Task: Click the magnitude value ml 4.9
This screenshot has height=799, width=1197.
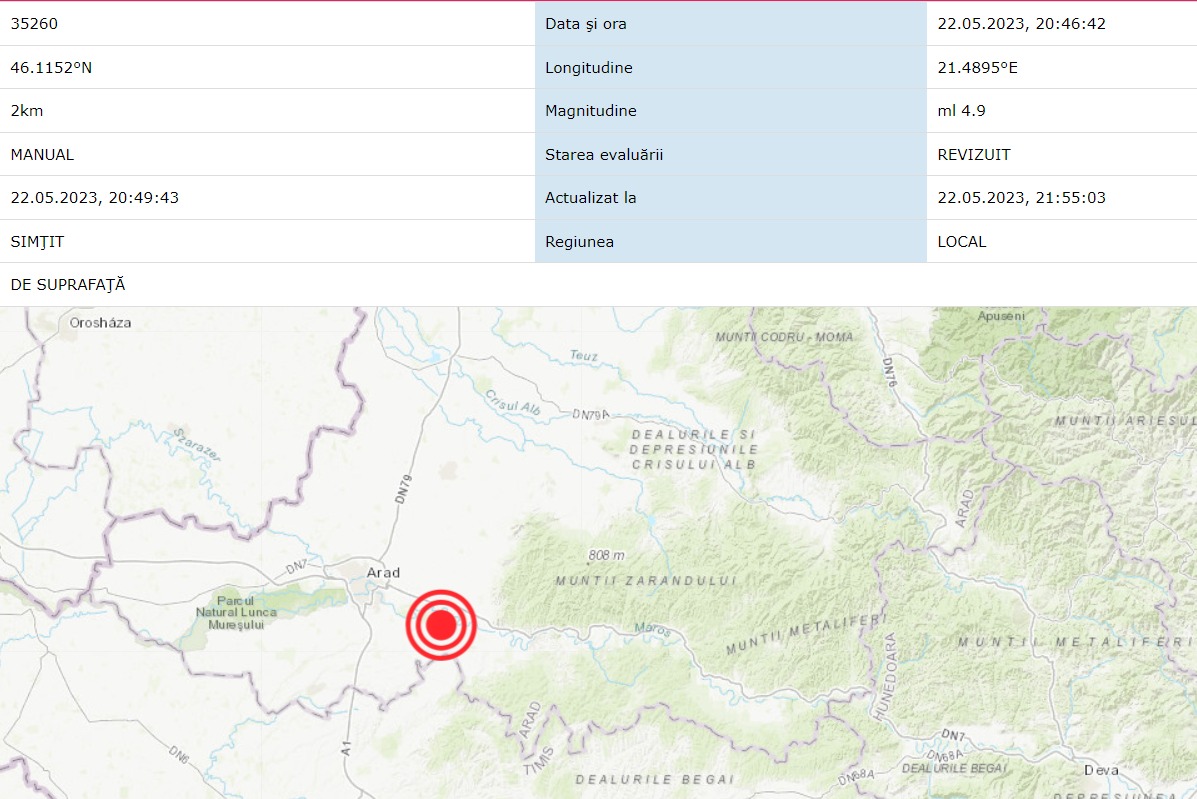Action: [961, 111]
